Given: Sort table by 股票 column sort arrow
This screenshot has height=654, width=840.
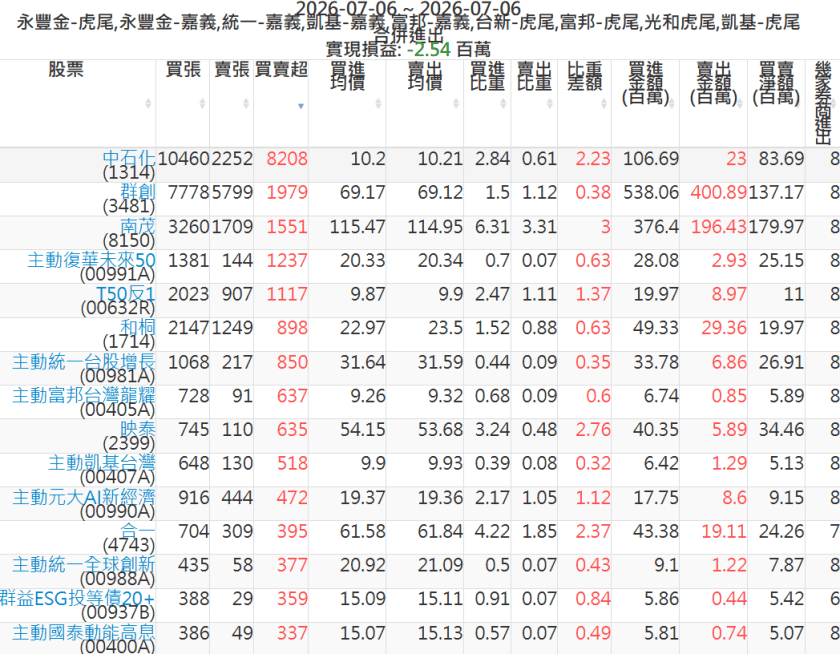Looking at the screenshot, I should pyautogui.click(x=148, y=104).
